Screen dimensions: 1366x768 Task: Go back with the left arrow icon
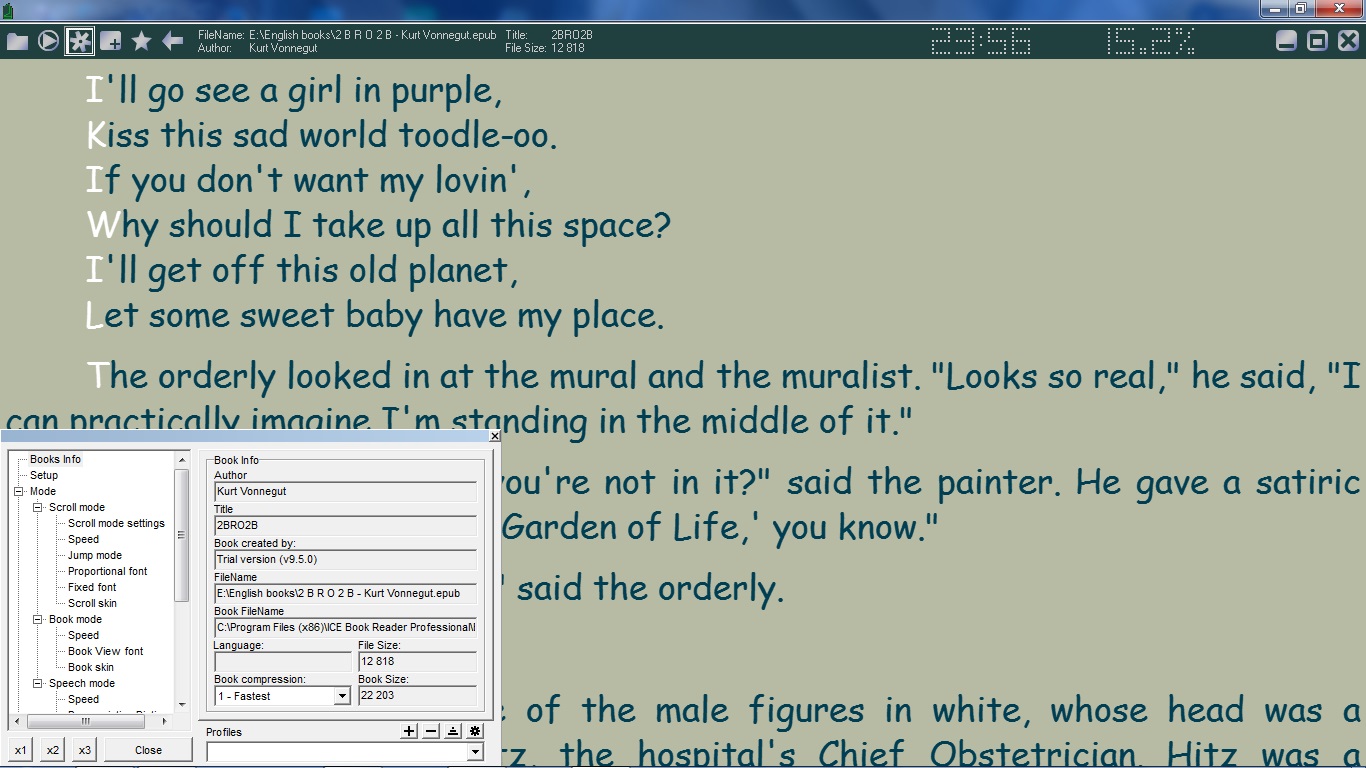click(x=173, y=41)
